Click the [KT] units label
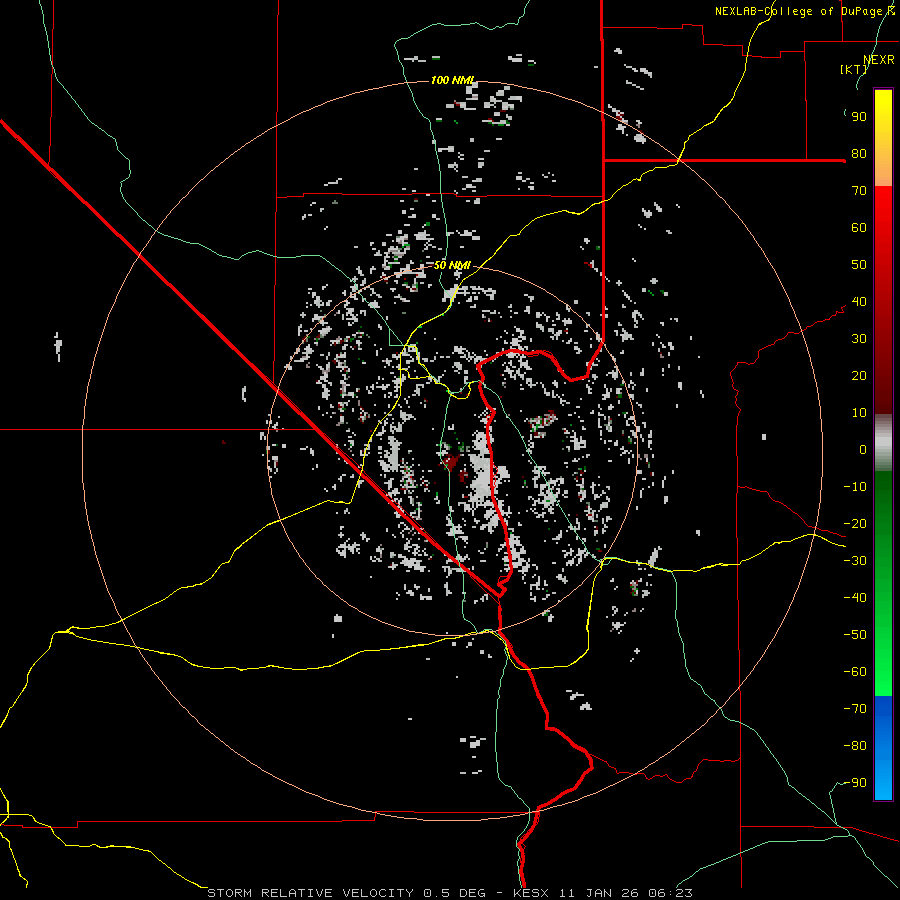 click(854, 69)
